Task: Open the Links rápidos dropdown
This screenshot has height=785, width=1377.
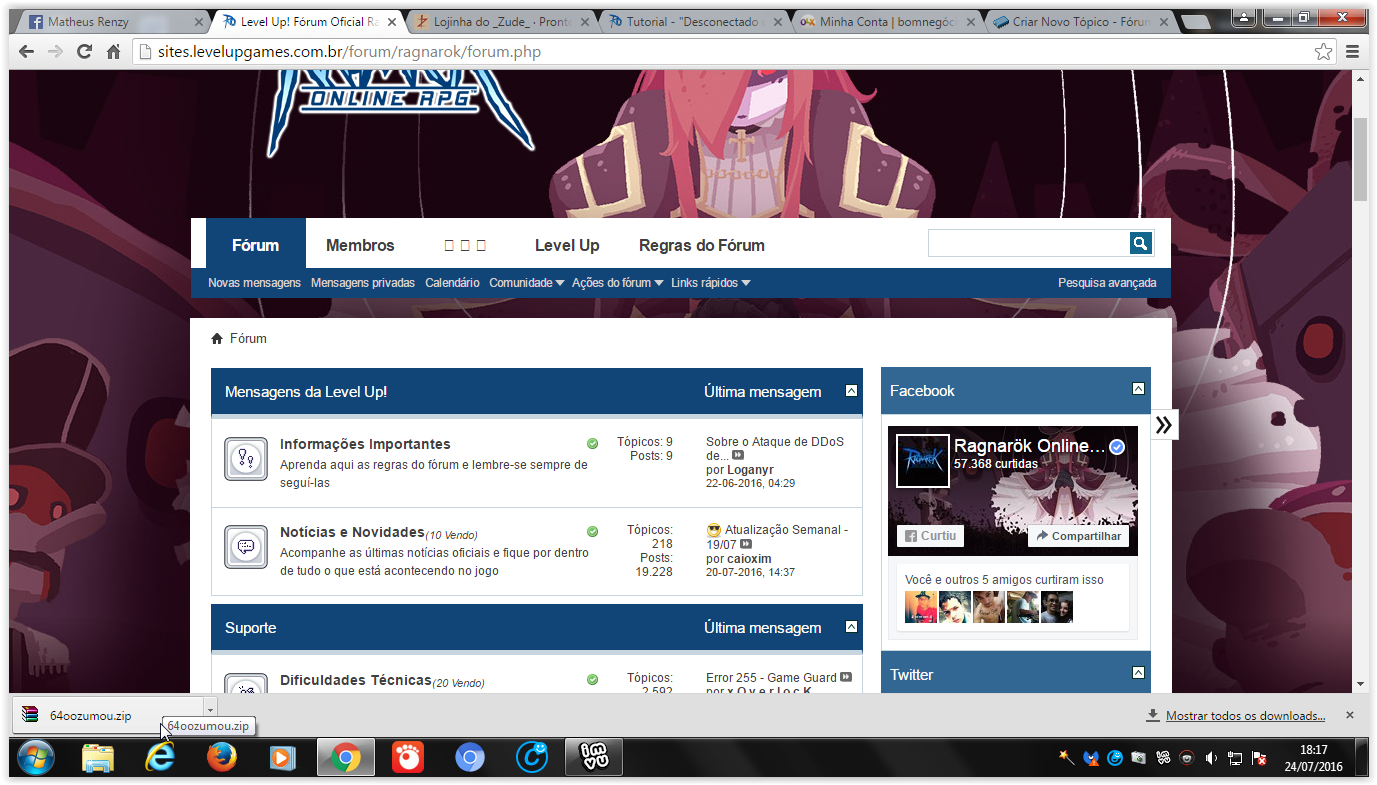Action: (x=711, y=283)
